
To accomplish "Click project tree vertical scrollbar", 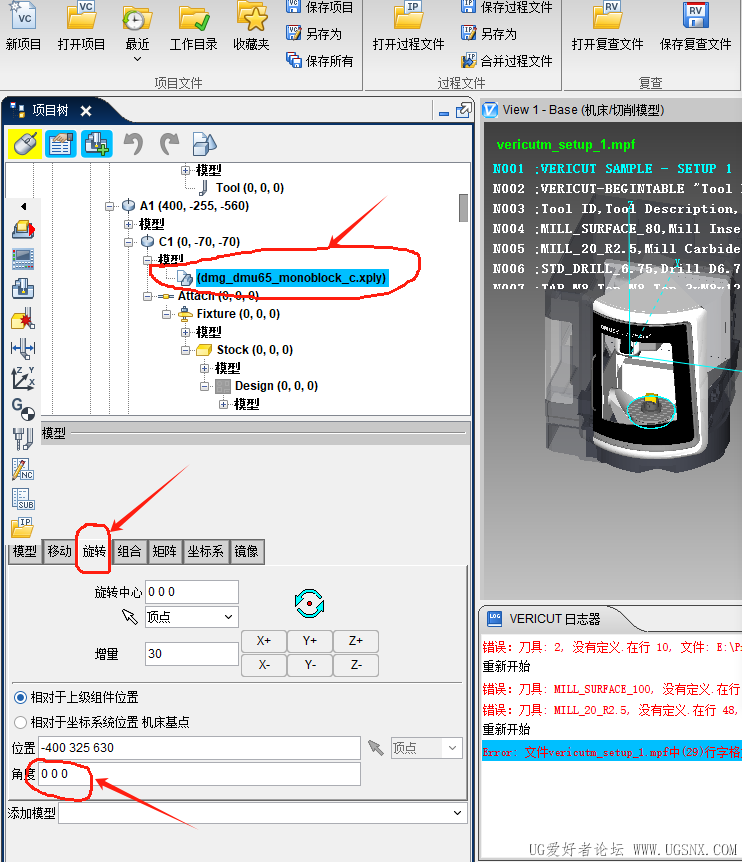I will click(x=463, y=208).
